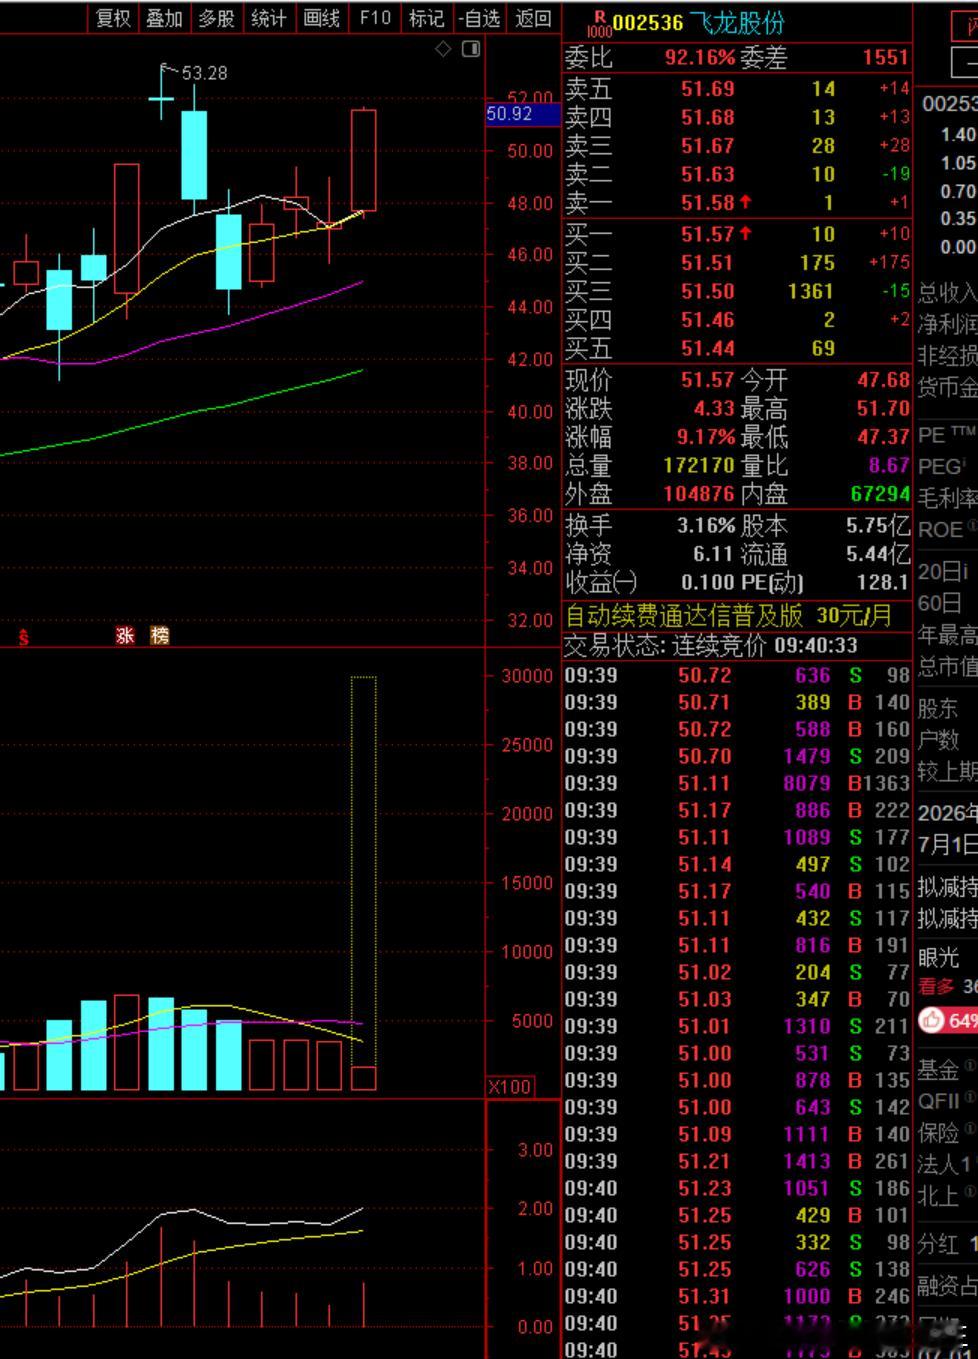
Task: Select the 卖二 row at 51.63
Action: (738, 175)
